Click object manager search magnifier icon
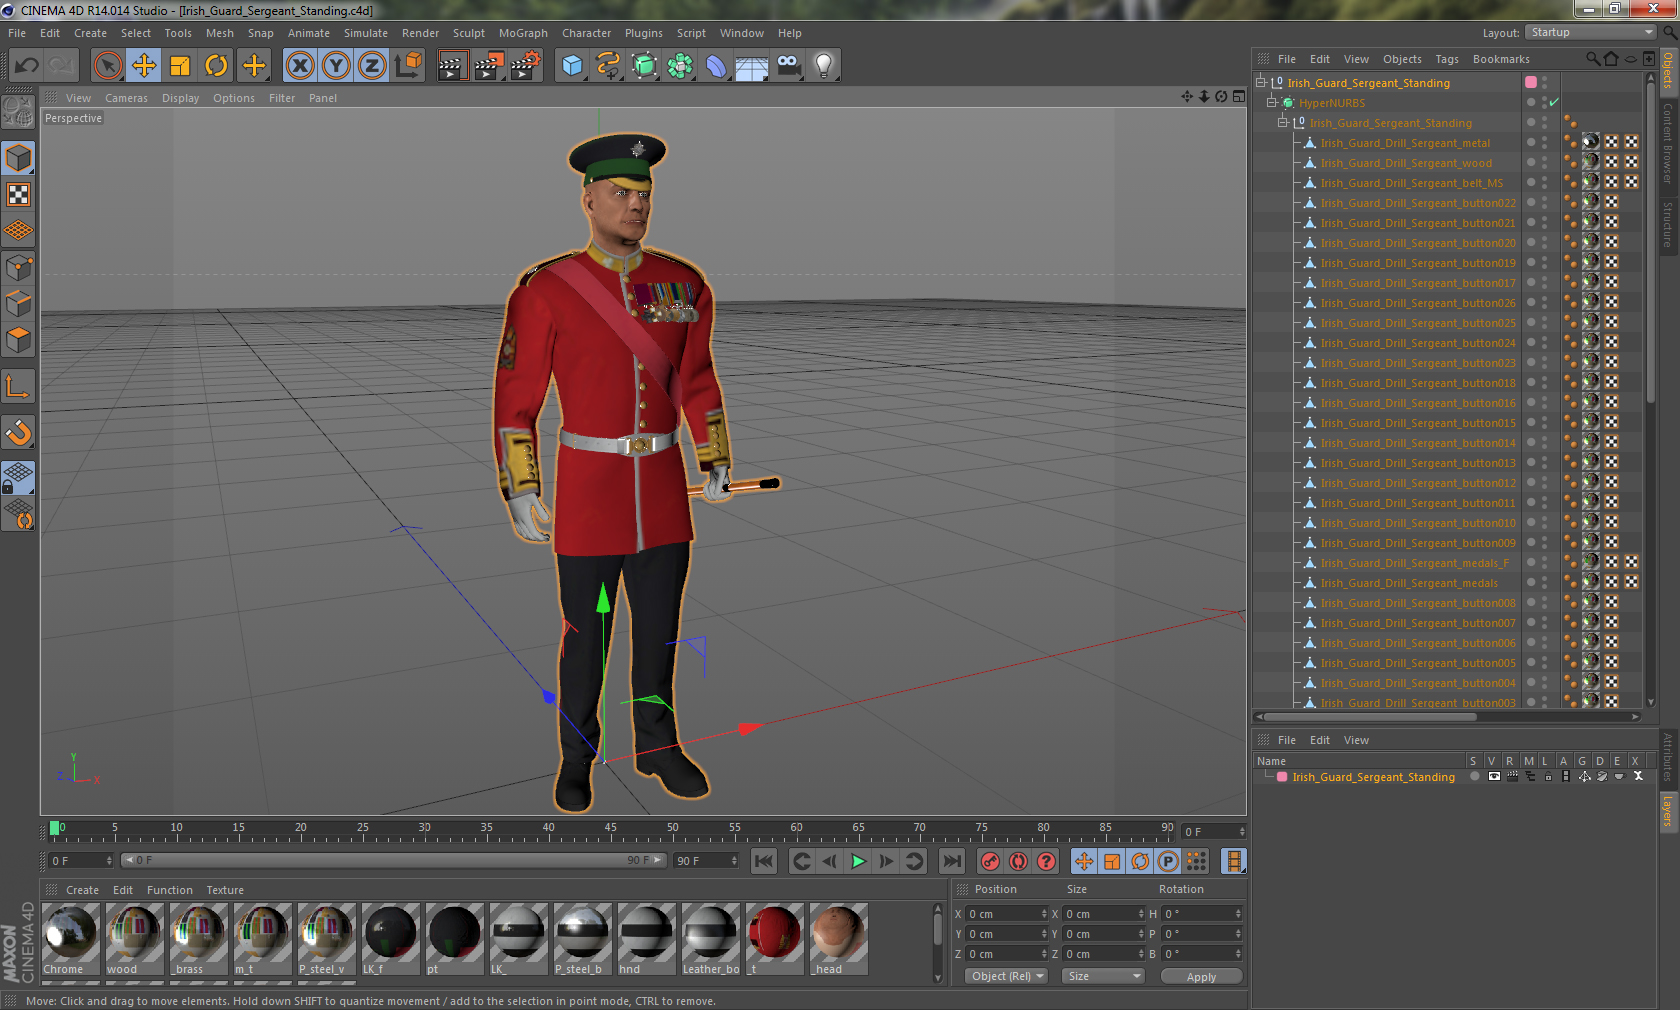 (1592, 59)
